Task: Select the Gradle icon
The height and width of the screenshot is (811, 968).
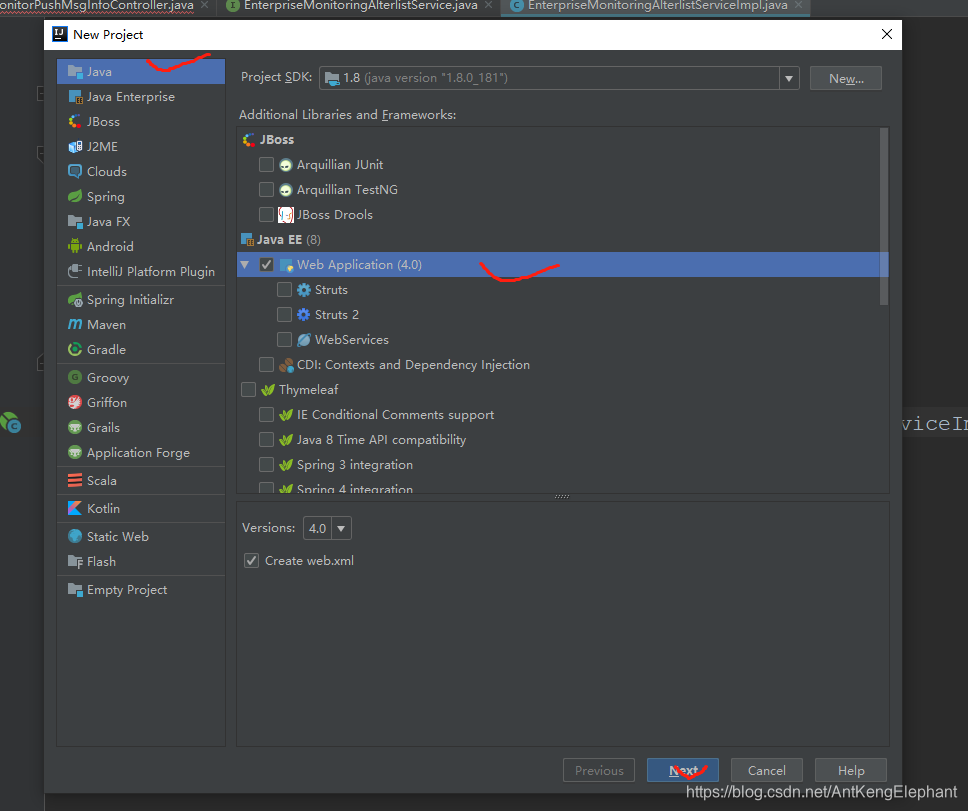Action: (x=75, y=350)
